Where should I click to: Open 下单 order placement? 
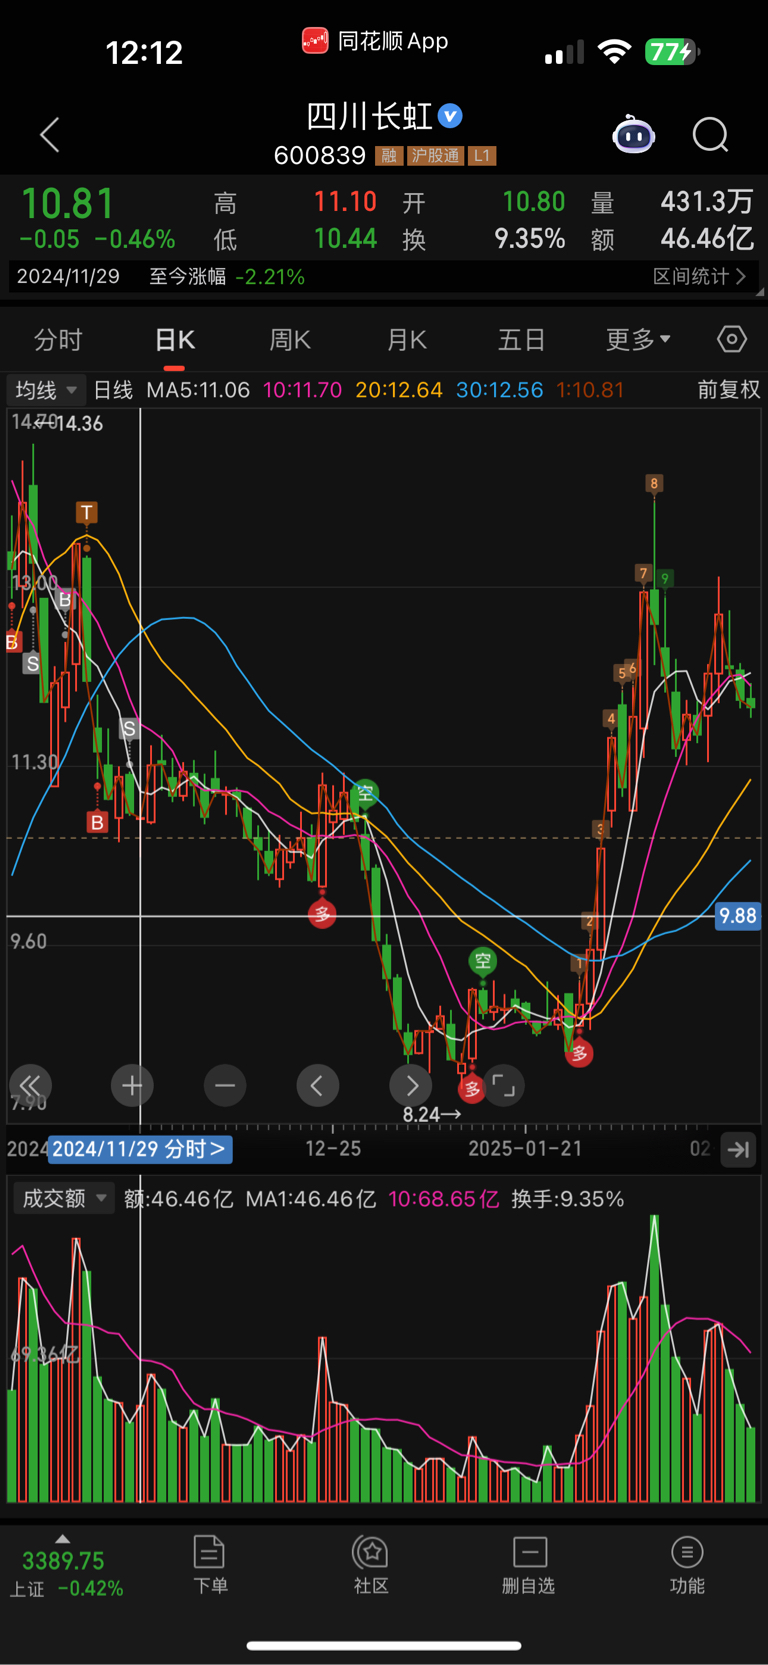point(210,1565)
